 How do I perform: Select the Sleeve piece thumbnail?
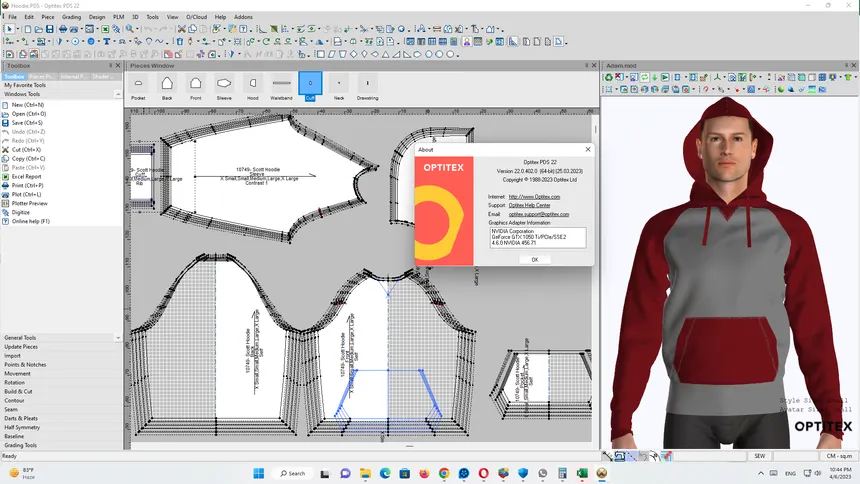224,86
